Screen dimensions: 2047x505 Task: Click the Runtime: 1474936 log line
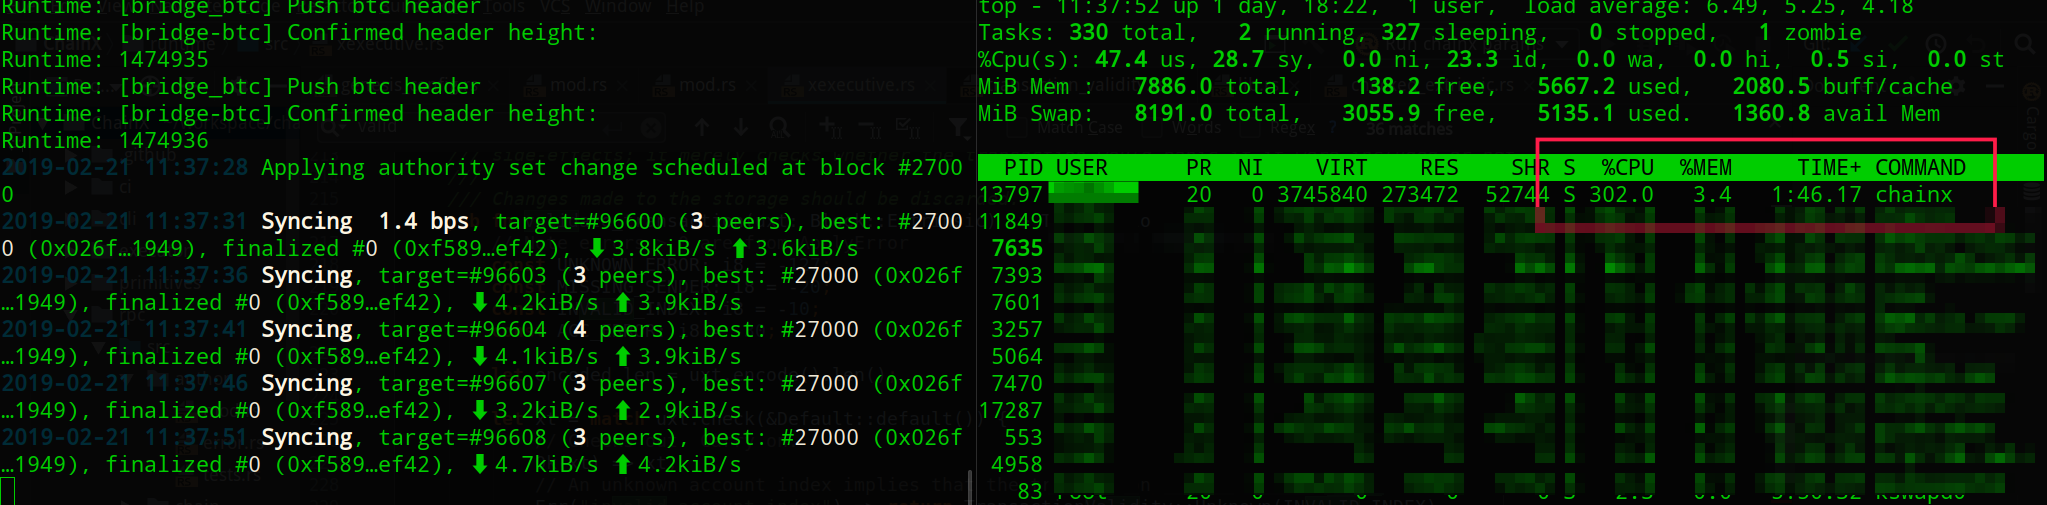pyautogui.click(x=105, y=141)
